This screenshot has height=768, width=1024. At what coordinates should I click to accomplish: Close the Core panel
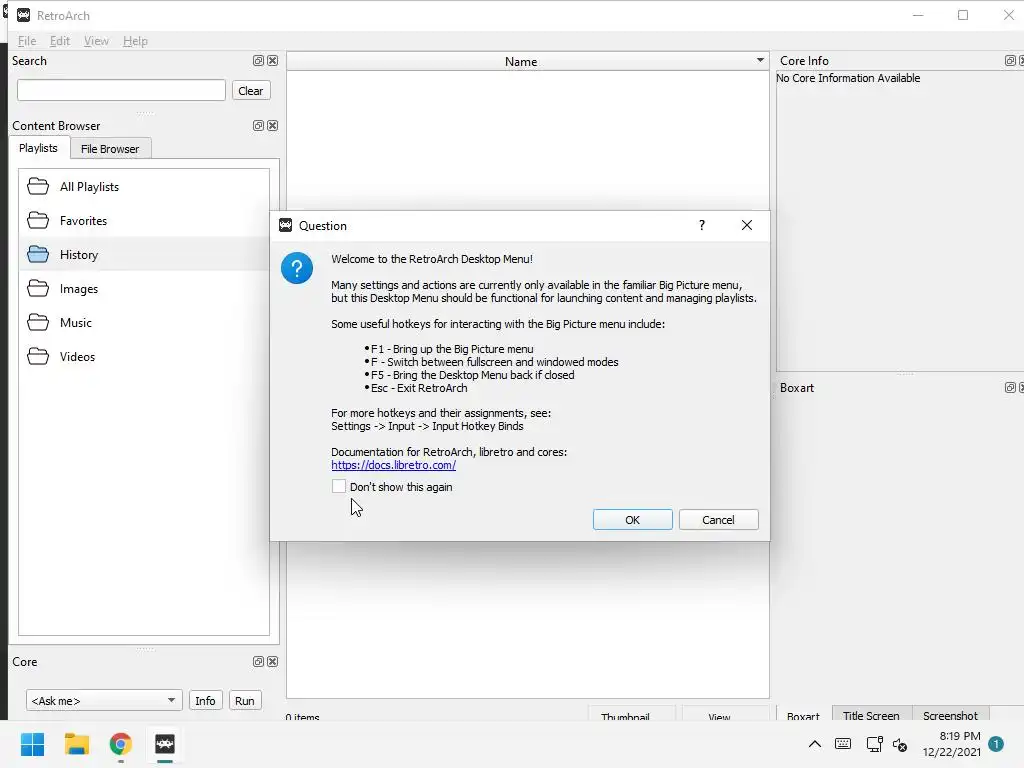(x=273, y=662)
